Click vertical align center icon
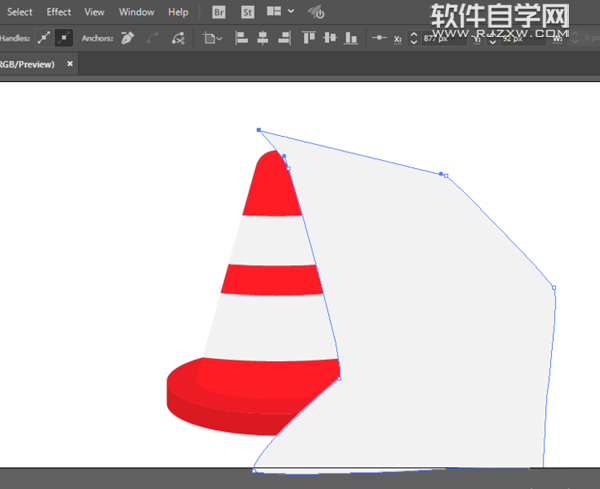600x489 pixels. coord(328,38)
